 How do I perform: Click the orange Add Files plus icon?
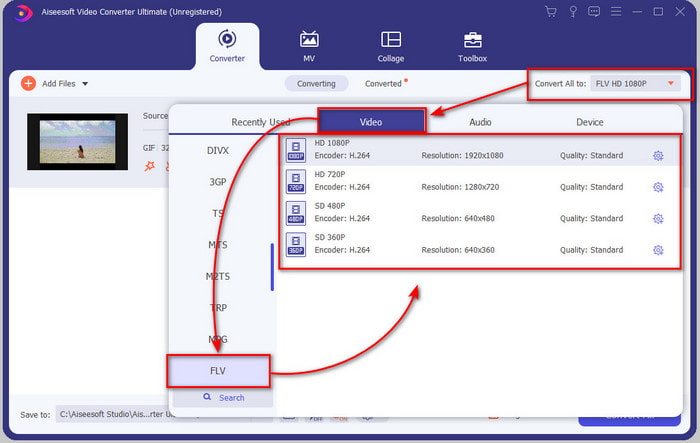[x=28, y=84]
